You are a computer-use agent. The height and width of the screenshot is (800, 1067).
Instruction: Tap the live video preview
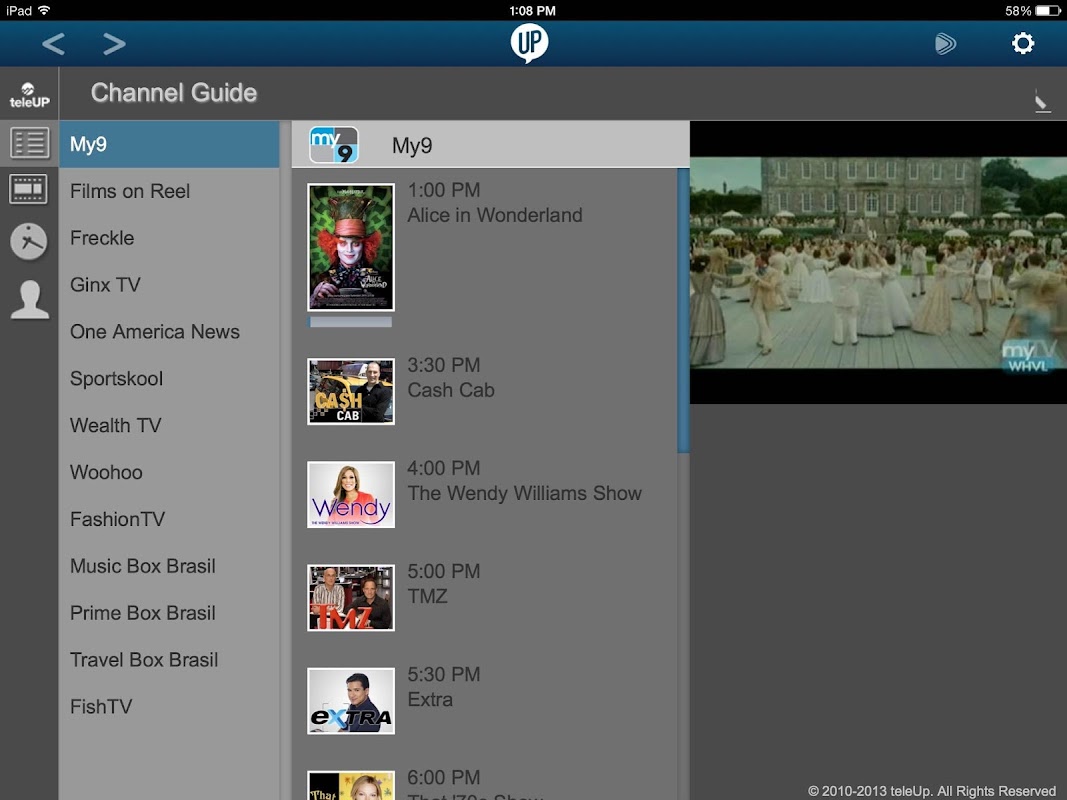(x=879, y=263)
